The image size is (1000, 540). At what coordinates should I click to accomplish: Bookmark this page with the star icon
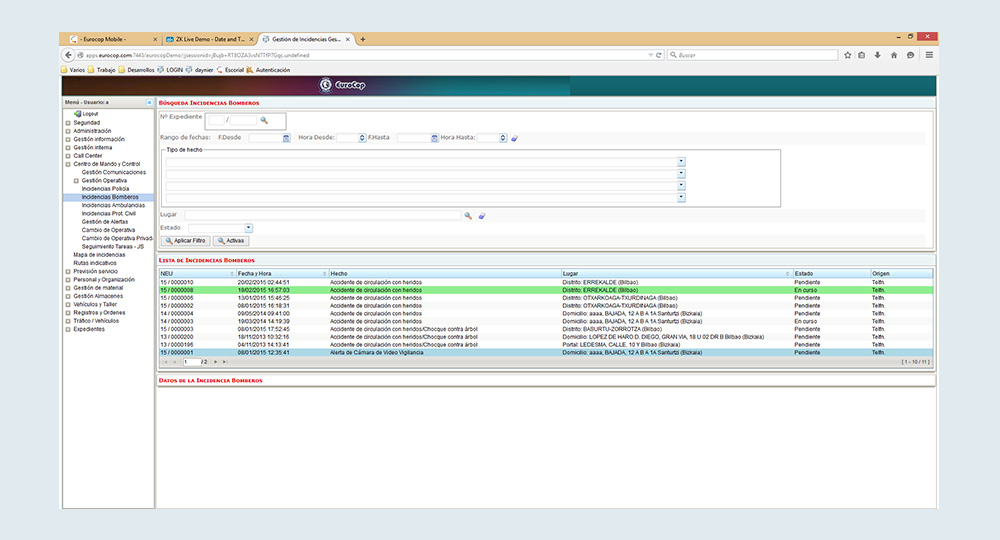coord(847,55)
